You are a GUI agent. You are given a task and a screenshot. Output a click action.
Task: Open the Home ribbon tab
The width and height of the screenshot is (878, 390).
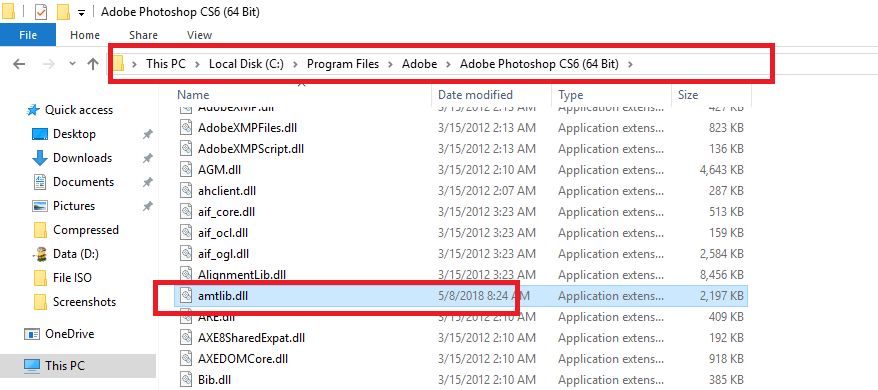pos(85,35)
